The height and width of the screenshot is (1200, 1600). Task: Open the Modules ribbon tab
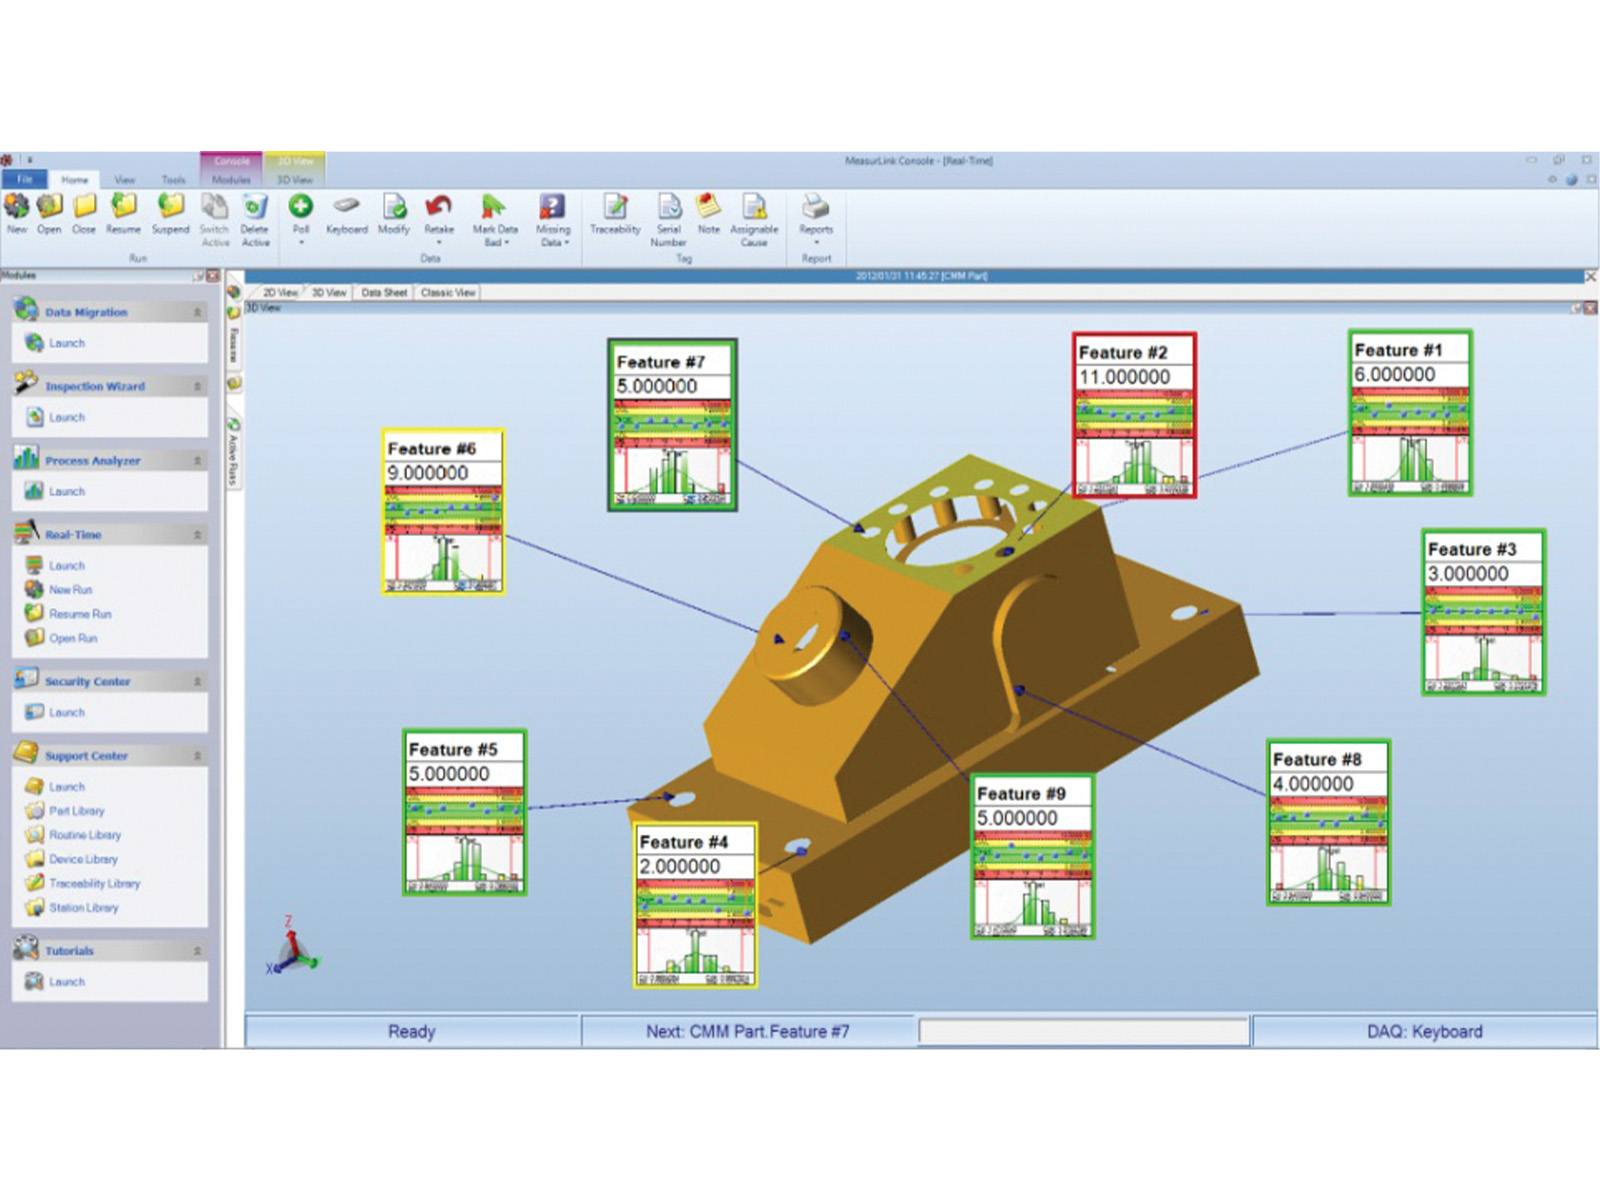231,180
